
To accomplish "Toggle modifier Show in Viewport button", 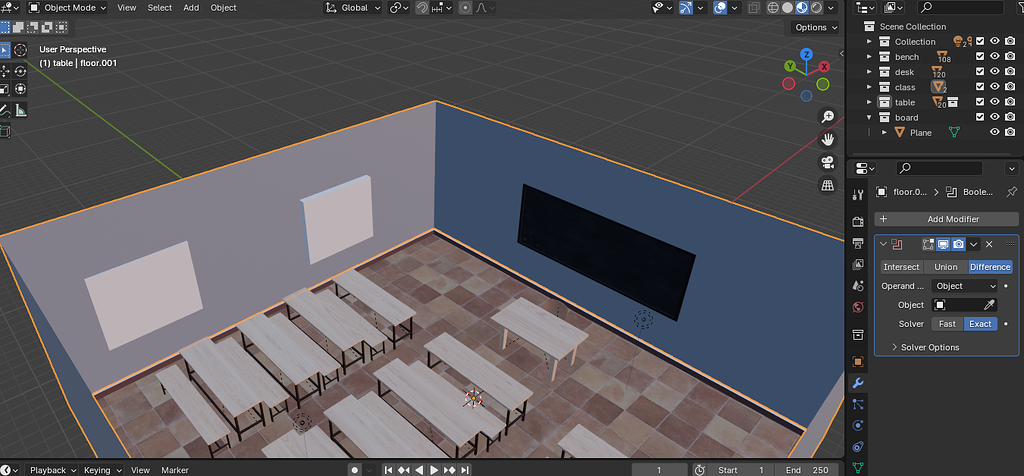I will 943,244.
